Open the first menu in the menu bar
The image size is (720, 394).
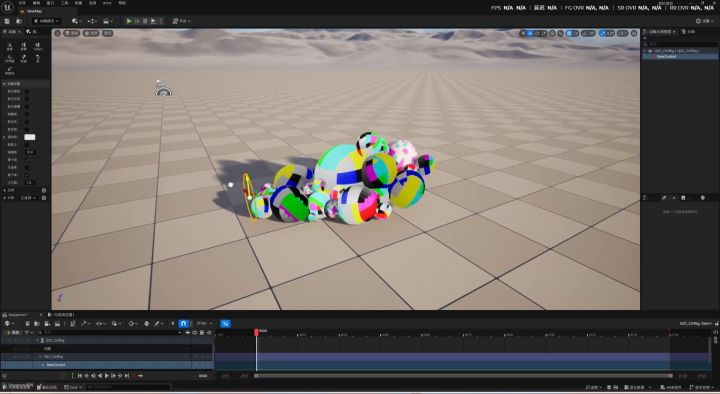22,3
